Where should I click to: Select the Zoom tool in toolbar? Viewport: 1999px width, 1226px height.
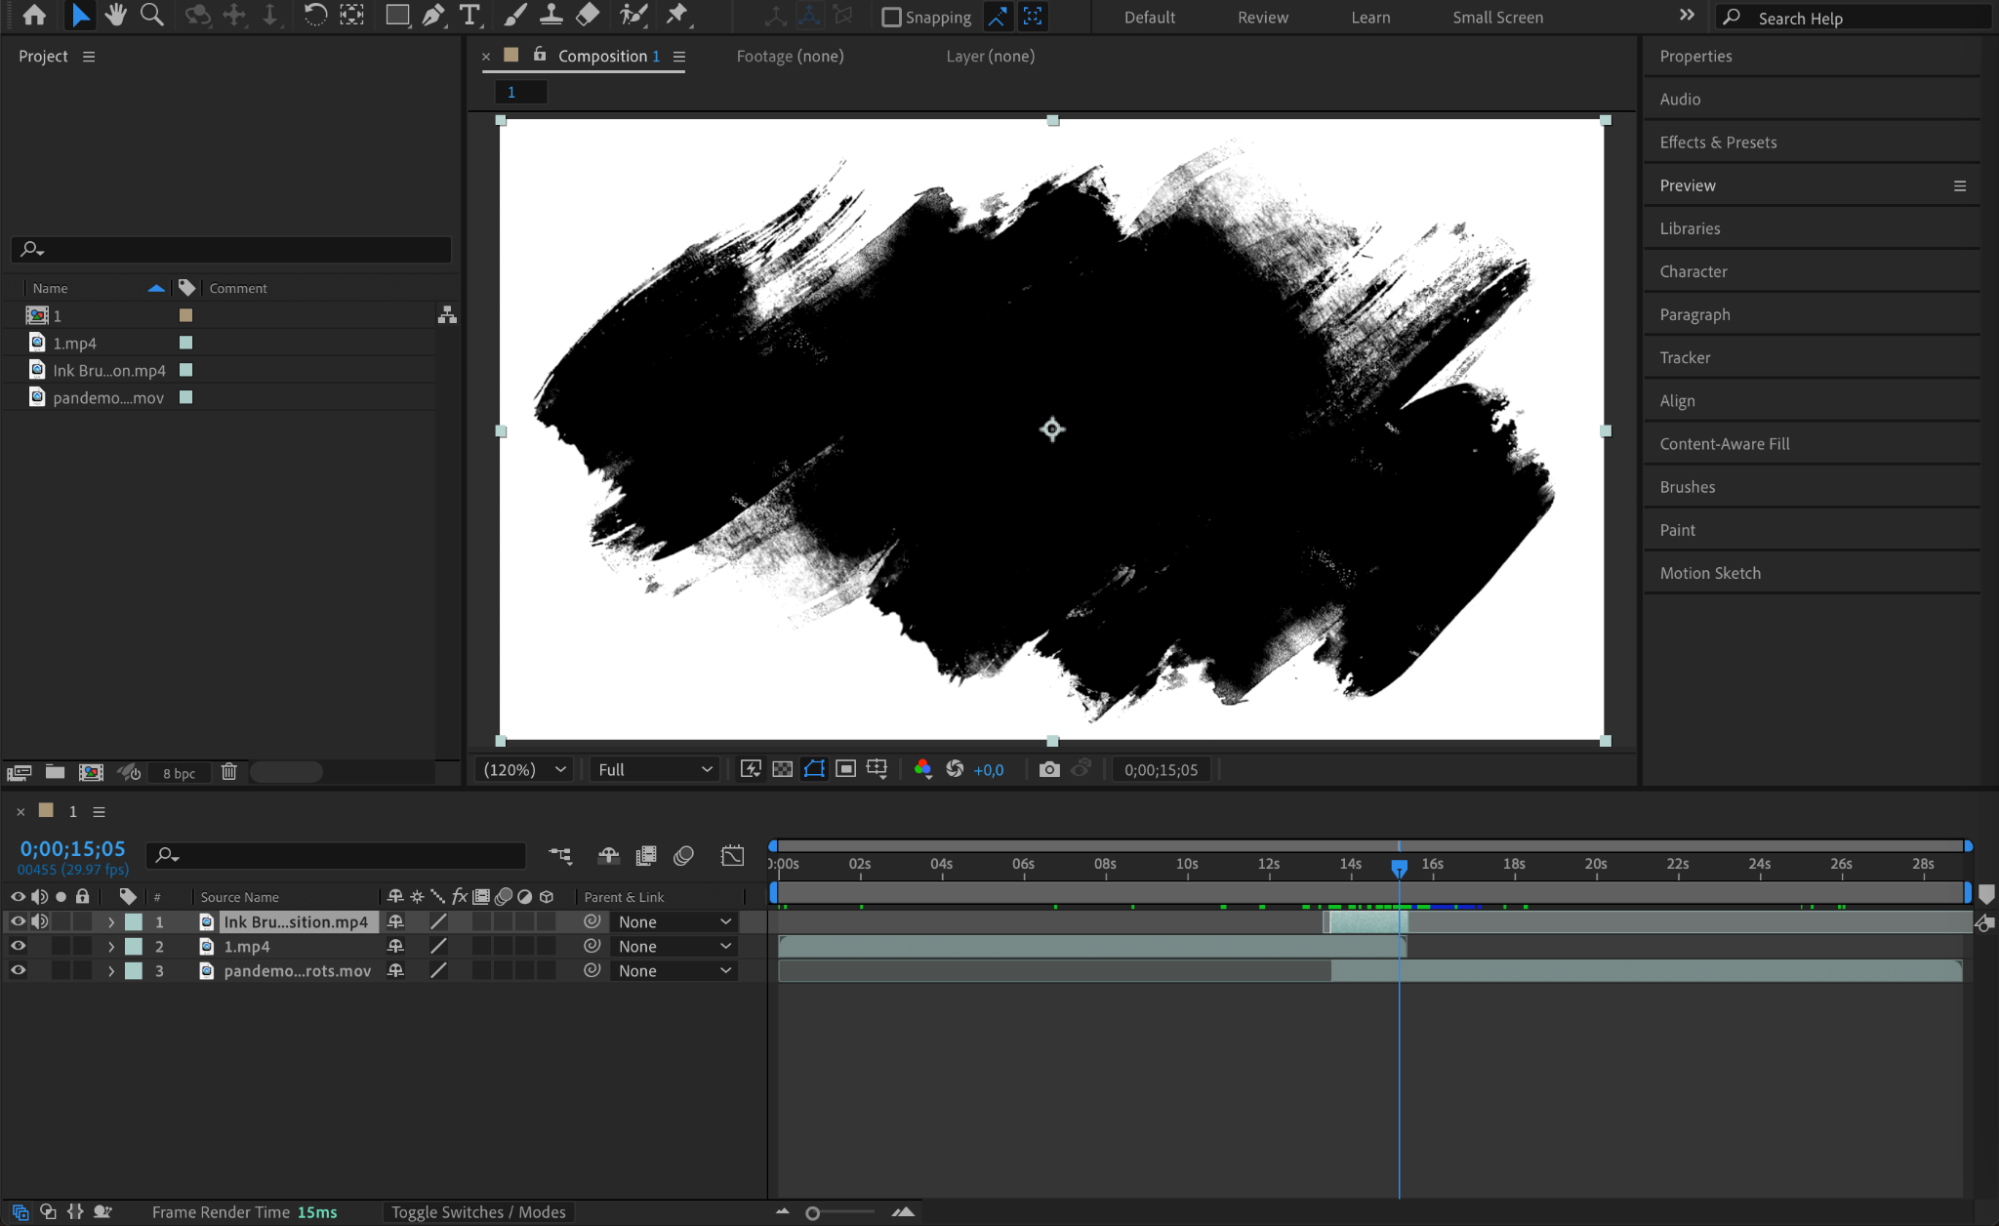(152, 15)
